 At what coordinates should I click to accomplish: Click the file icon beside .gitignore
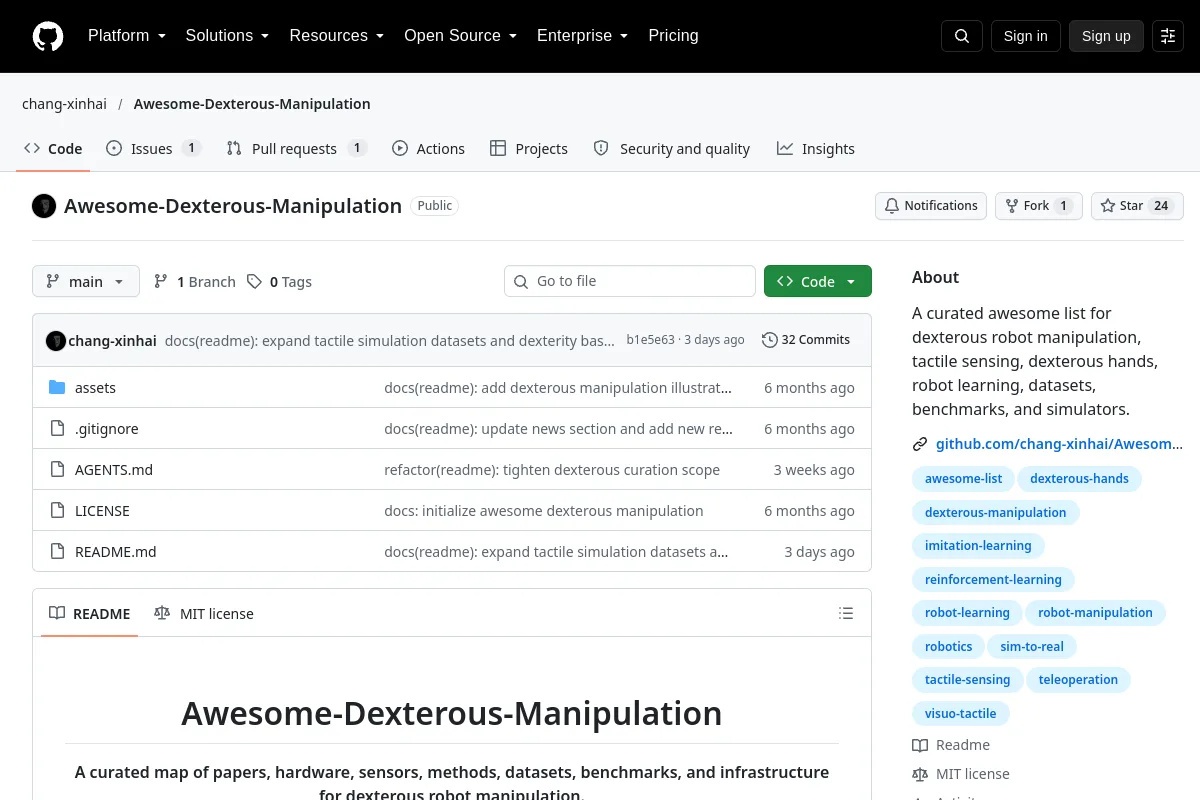click(57, 429)
